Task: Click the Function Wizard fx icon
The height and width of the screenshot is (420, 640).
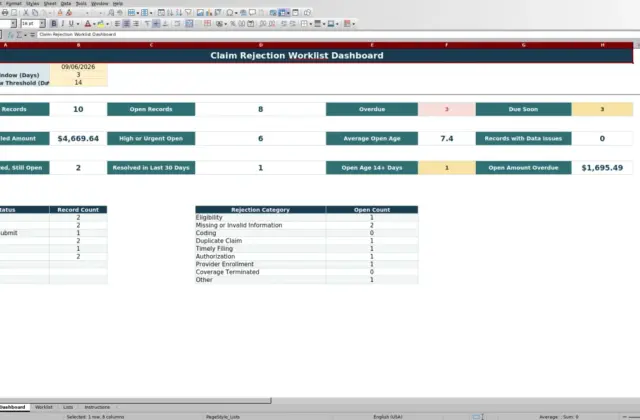Action: click(11, 35)
